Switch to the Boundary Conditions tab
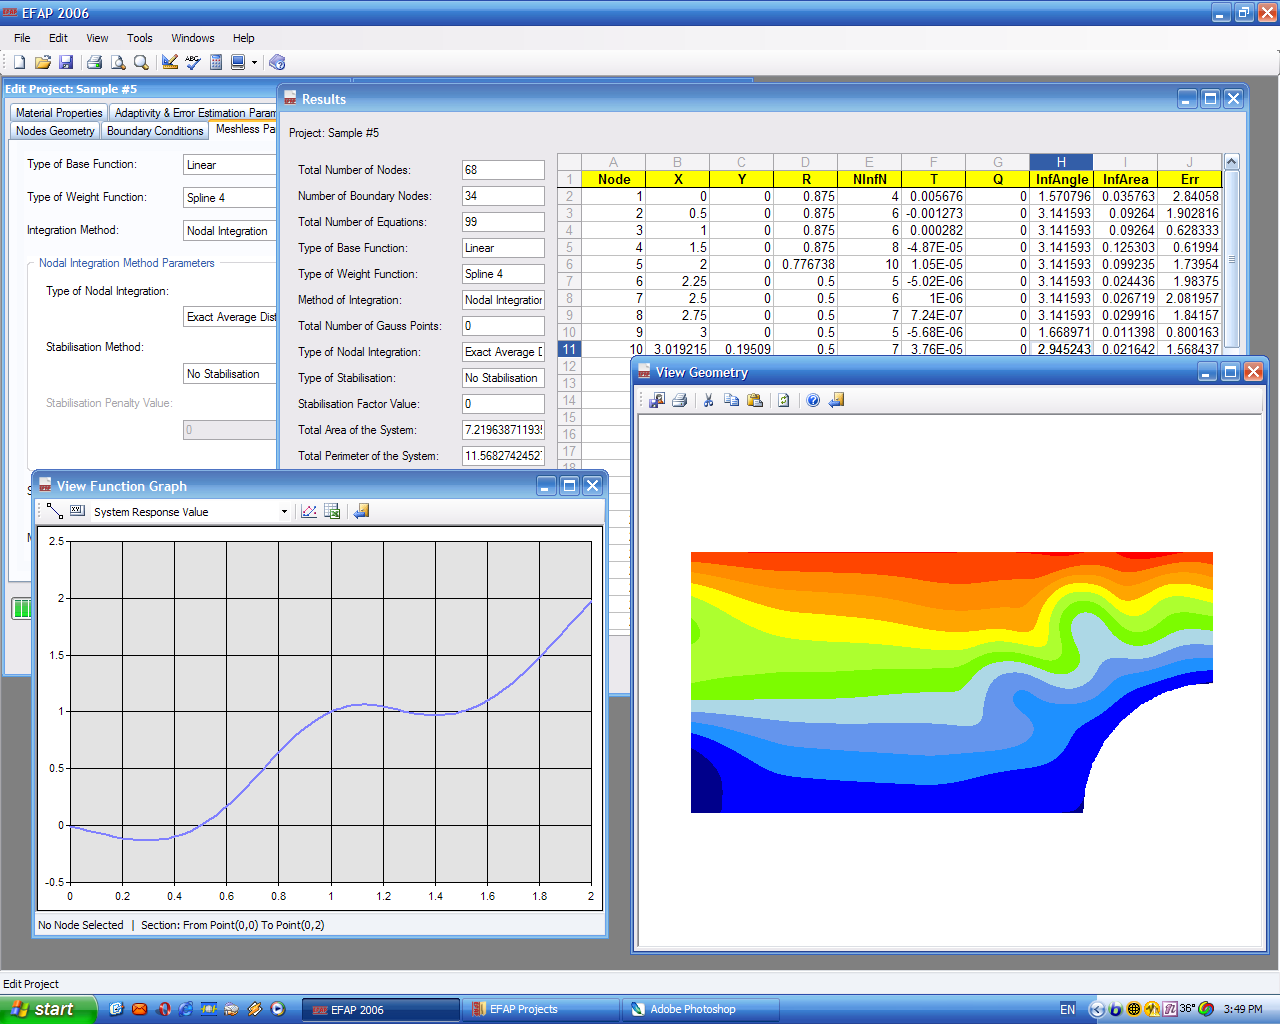Screen dimensions: 1280x1024 coord(155,131)
